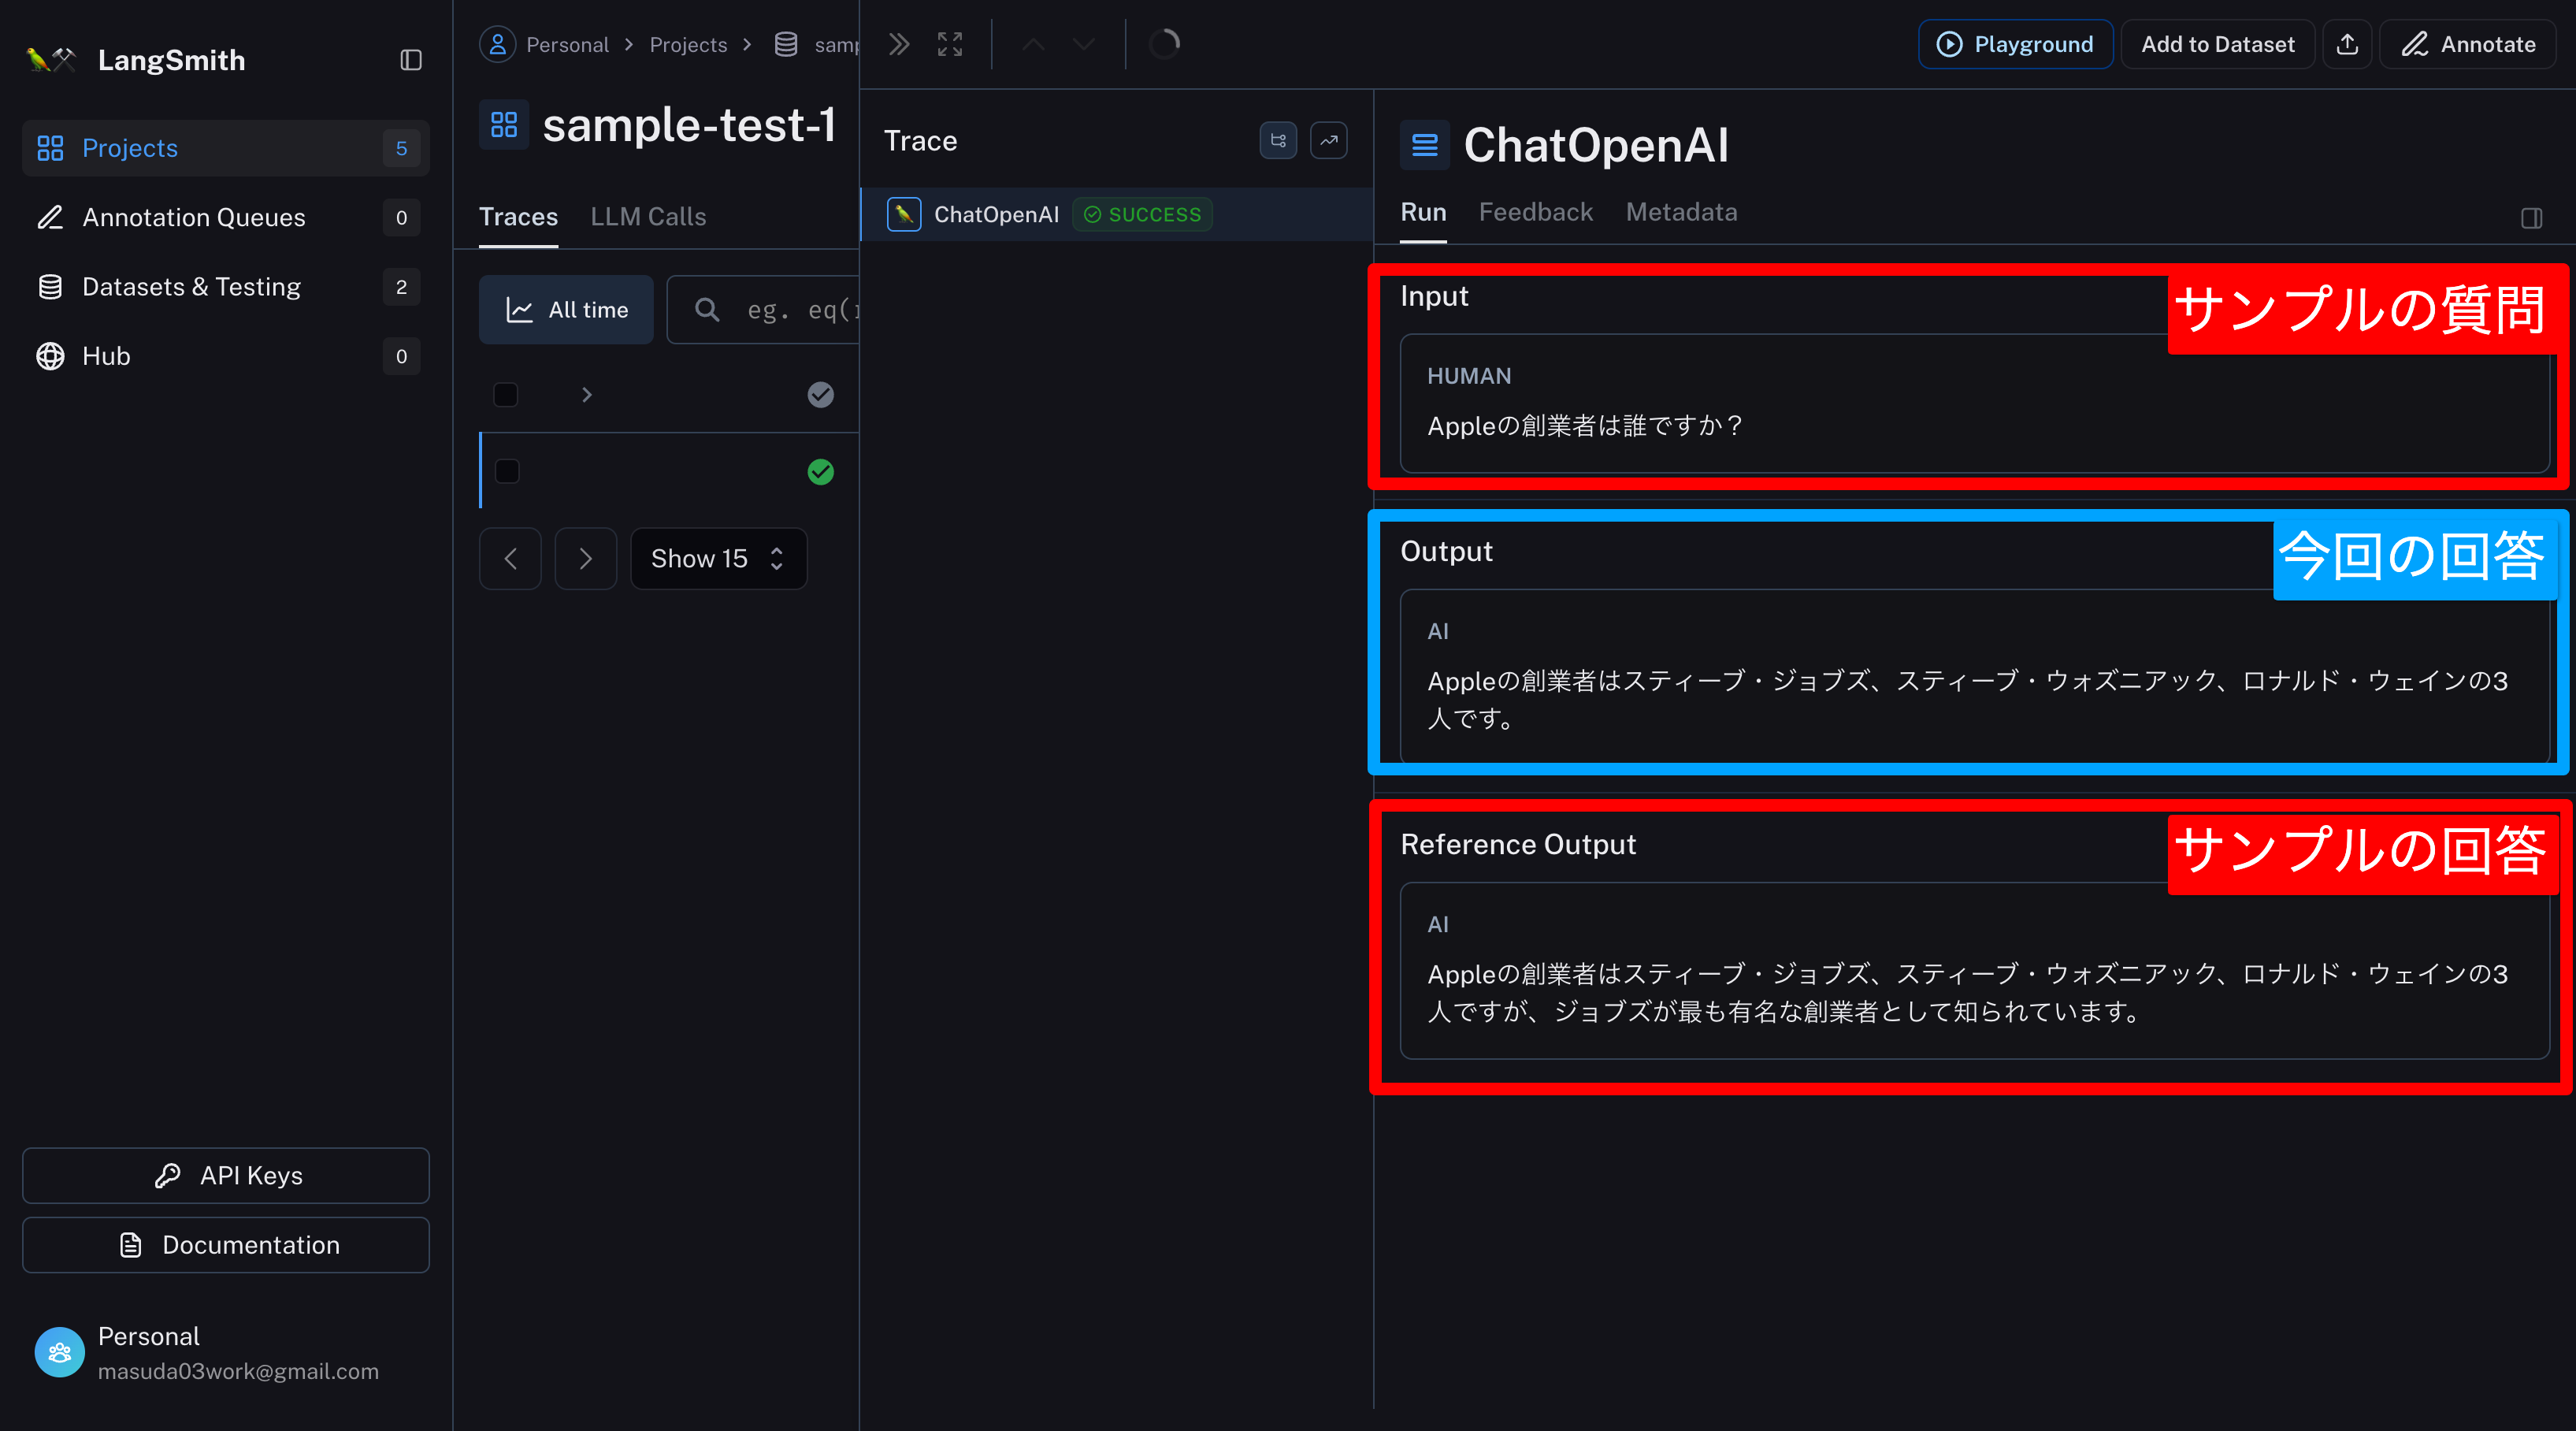The width and height of the screenshot is (2576, 1431).
Task: Click the Annotate button
Action: click(x=2468, y=44)
